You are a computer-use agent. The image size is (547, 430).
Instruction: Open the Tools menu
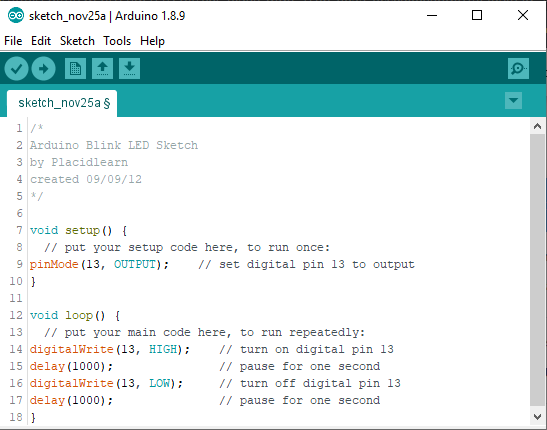point(117,41)
